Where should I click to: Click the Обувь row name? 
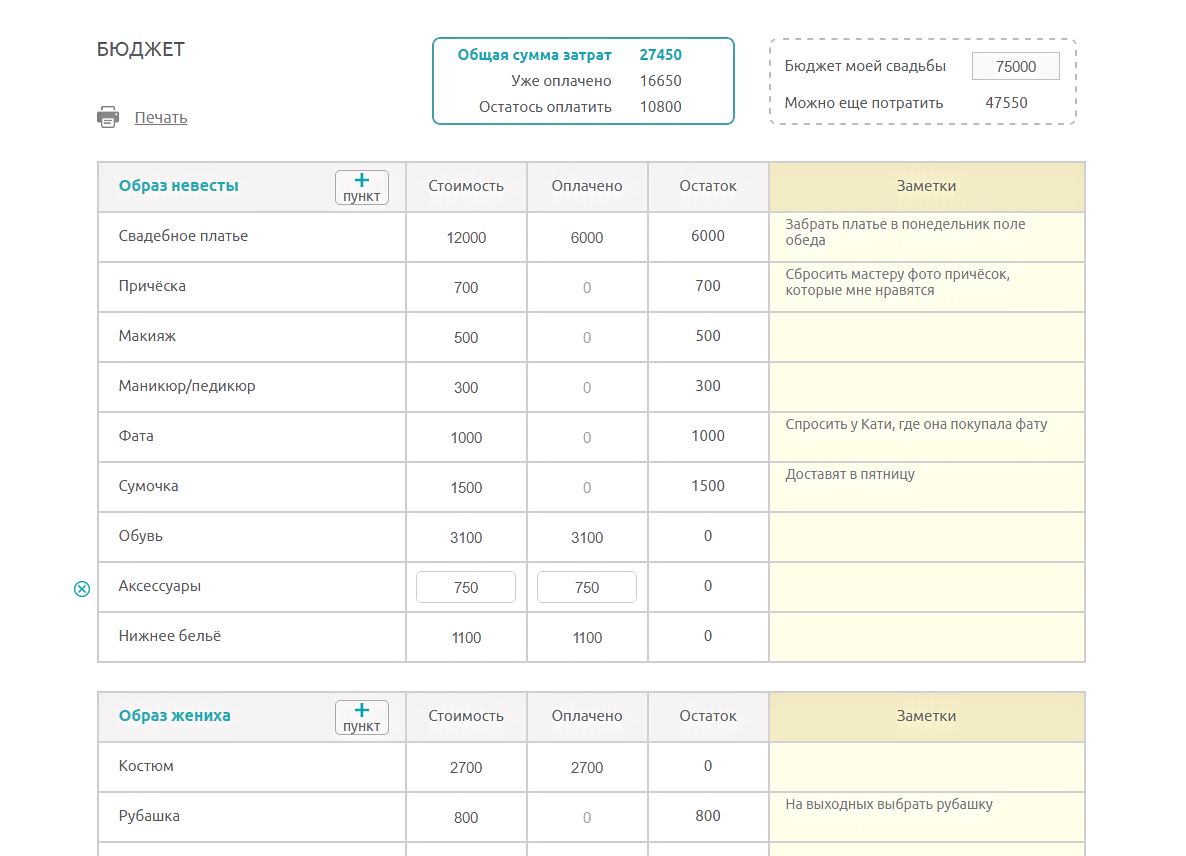coord(141,535)
